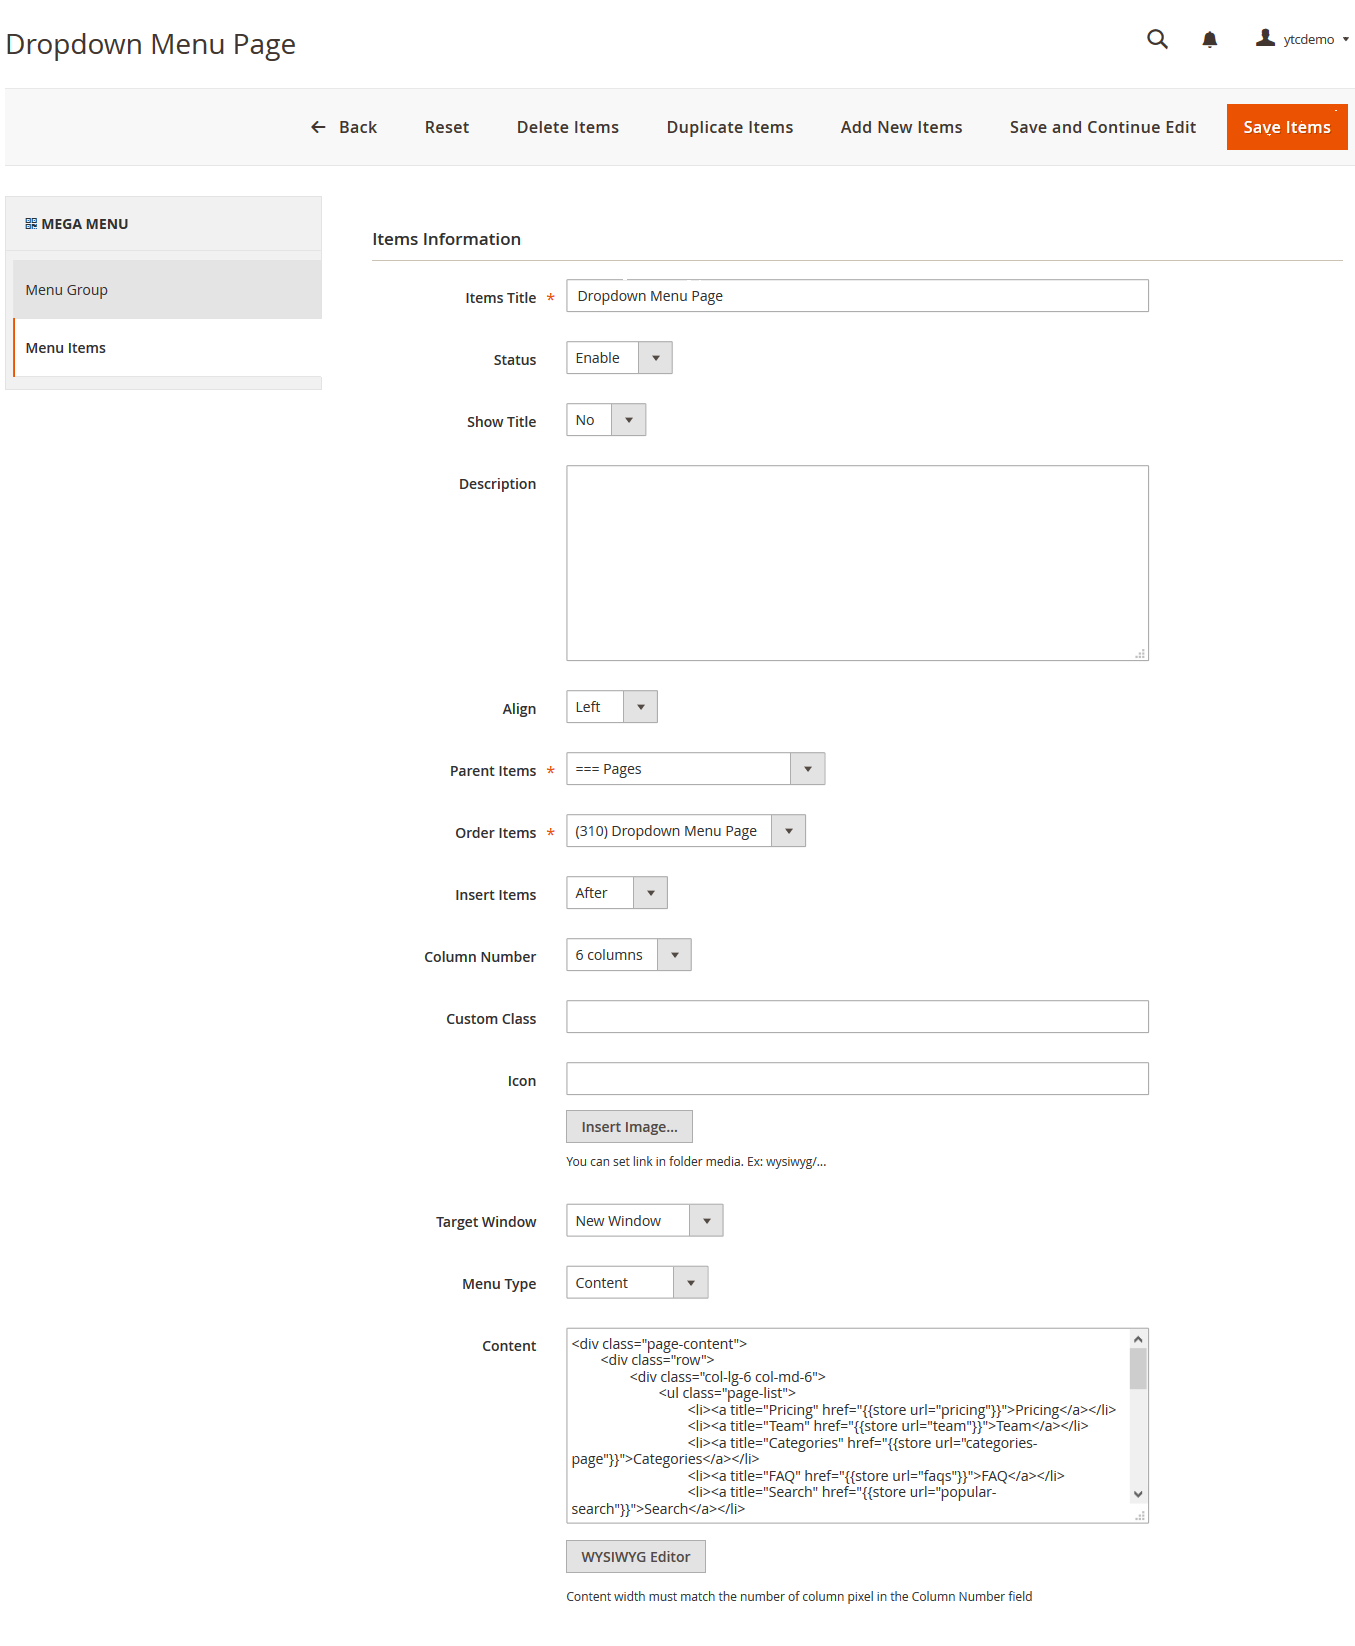Click the Back arrow icon

(318, 127)
